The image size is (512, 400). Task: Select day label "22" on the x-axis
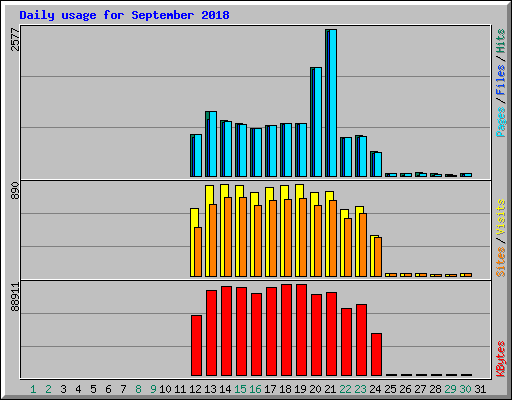[x=345, y=389]
